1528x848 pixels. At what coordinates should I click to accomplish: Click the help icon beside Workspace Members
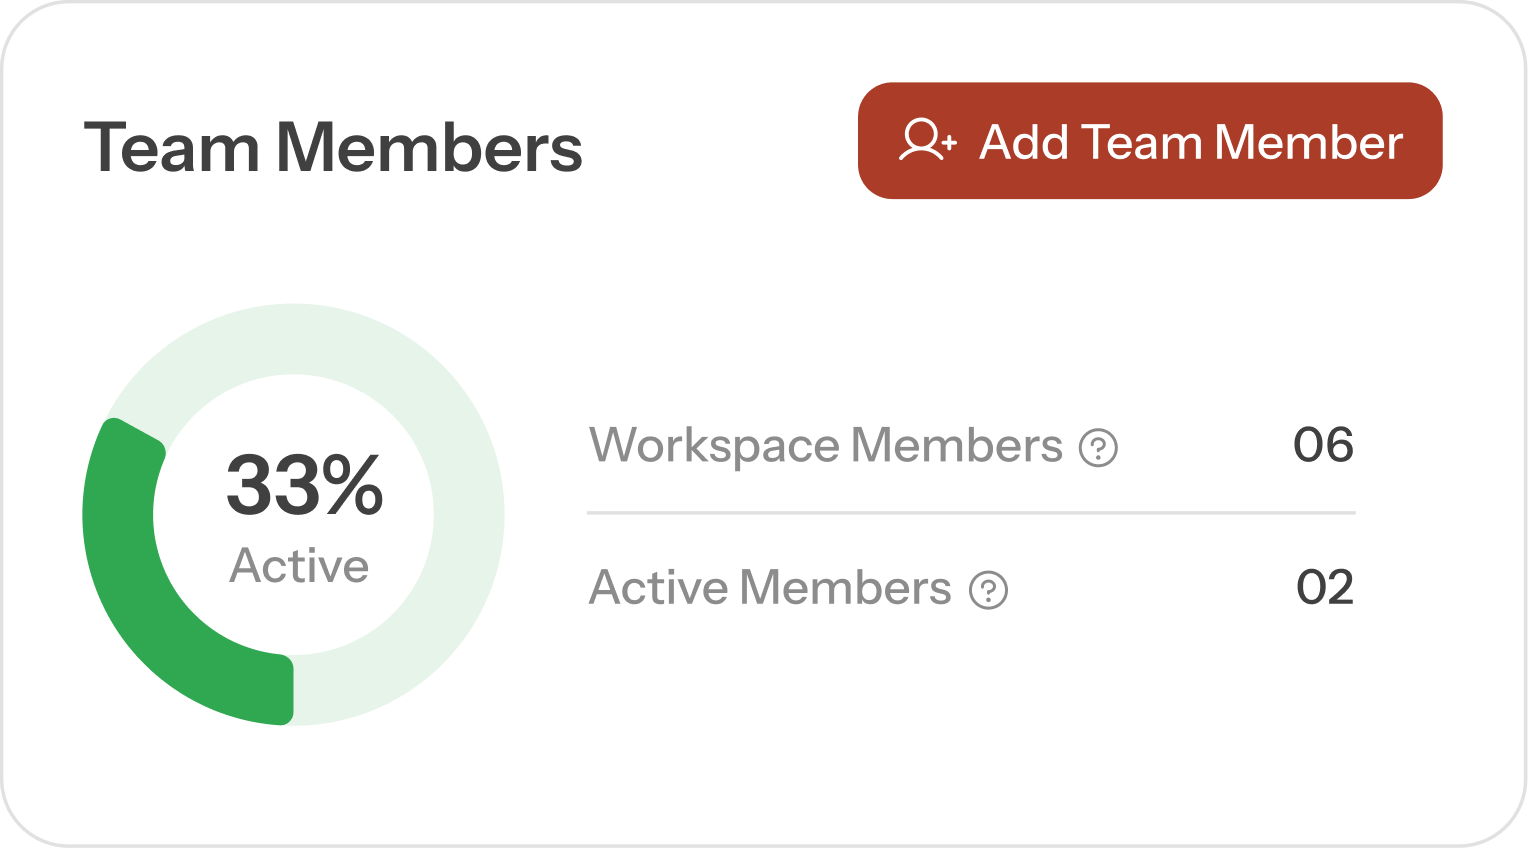pyautogui.click(x=1098, y=447)
